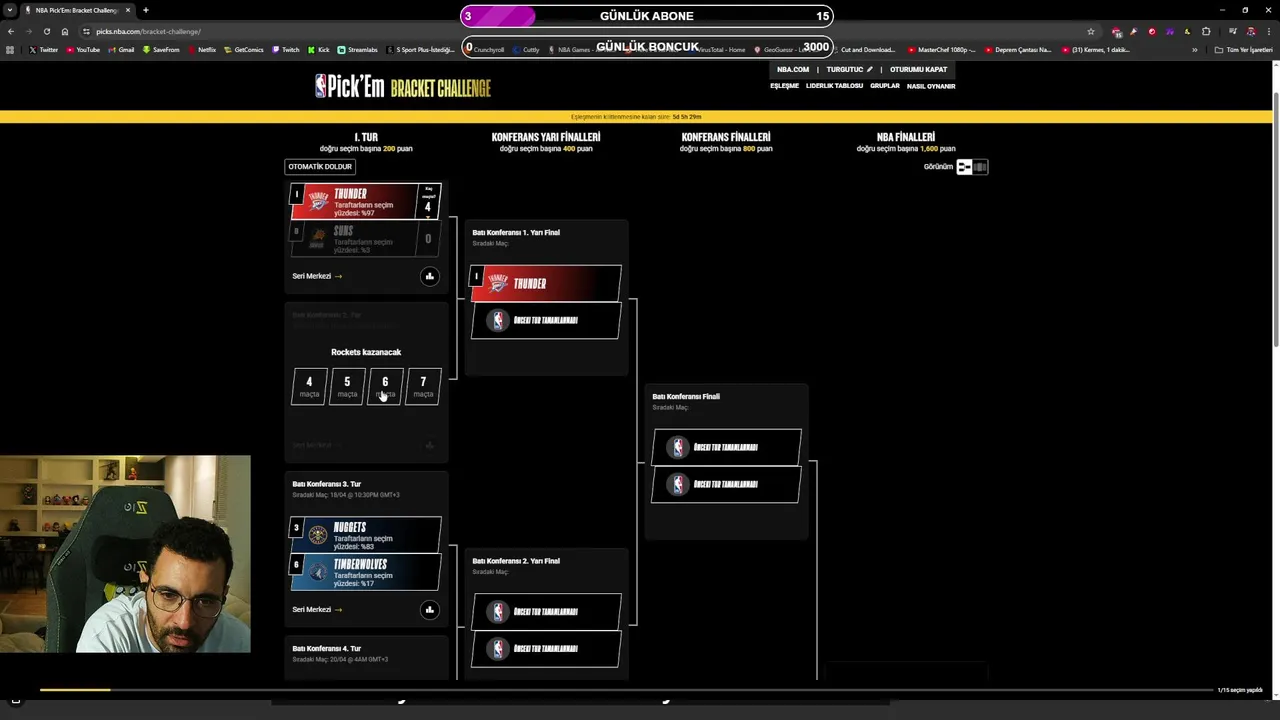This screenshot has height=720, width=1280.
Task: Click the 'Rockets kazanacak' text
Action: click(x=366, y=352)
